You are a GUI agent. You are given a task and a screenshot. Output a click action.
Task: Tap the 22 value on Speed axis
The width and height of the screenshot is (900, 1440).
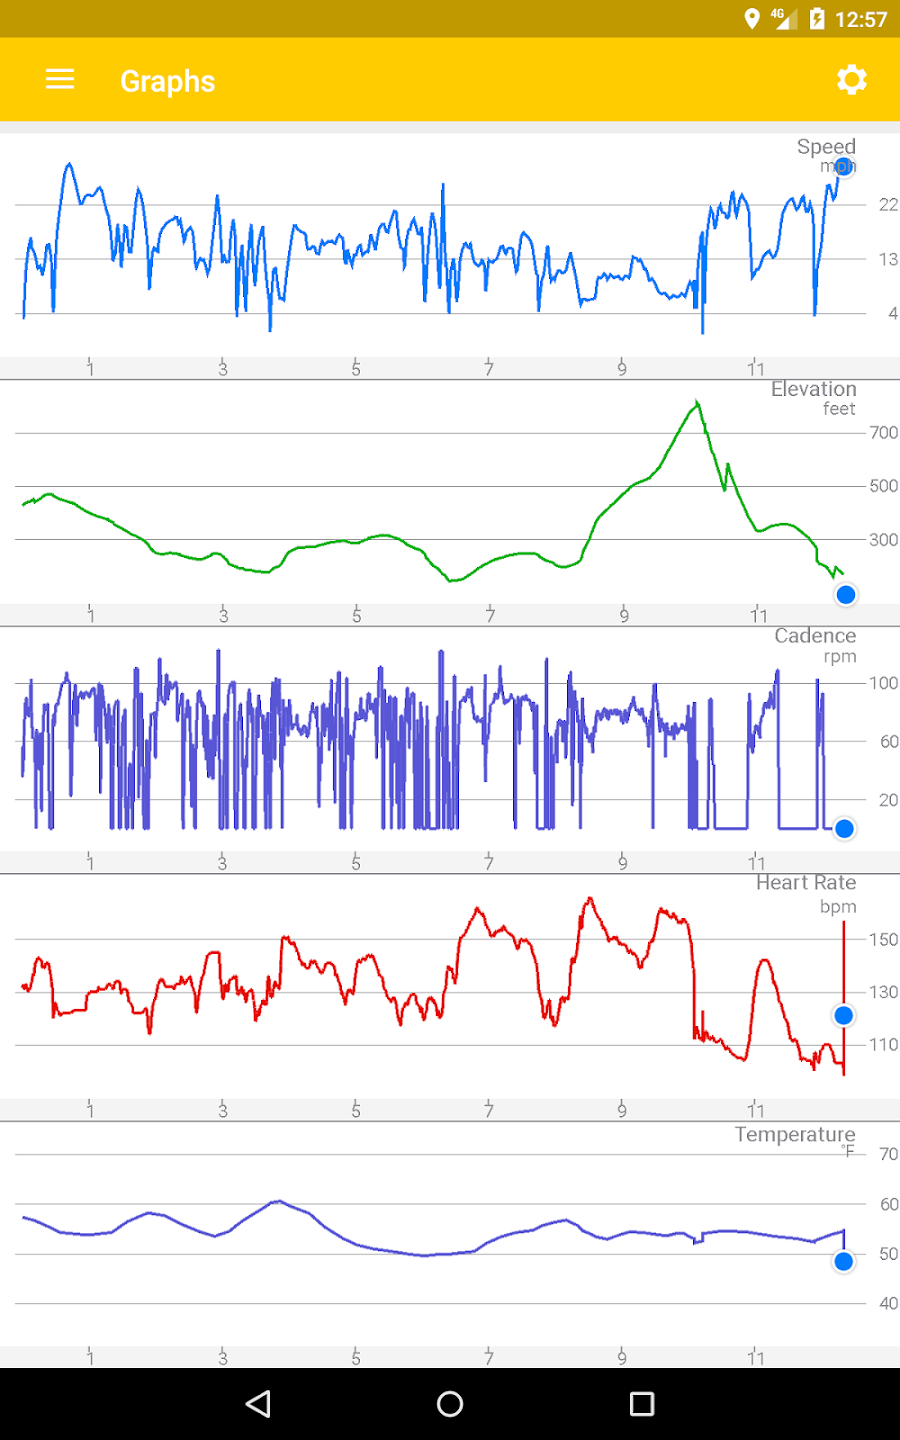888,205
